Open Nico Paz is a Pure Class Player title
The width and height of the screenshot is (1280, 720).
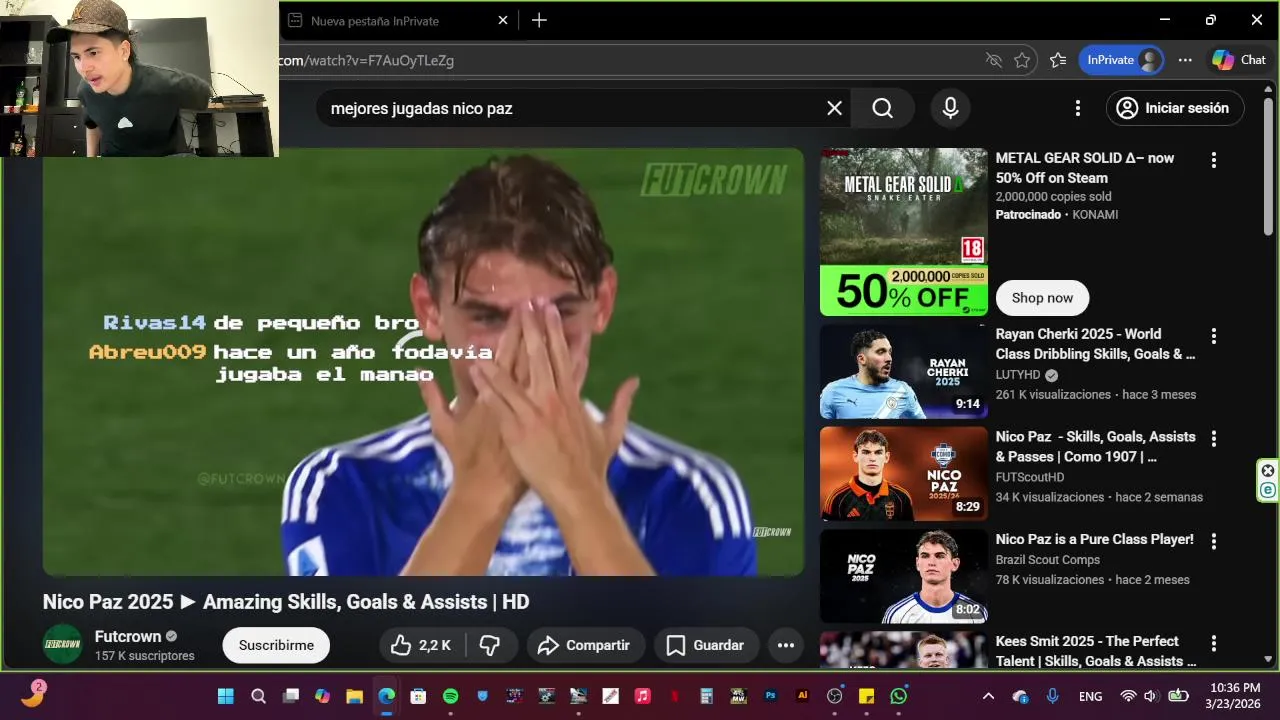1095,539
